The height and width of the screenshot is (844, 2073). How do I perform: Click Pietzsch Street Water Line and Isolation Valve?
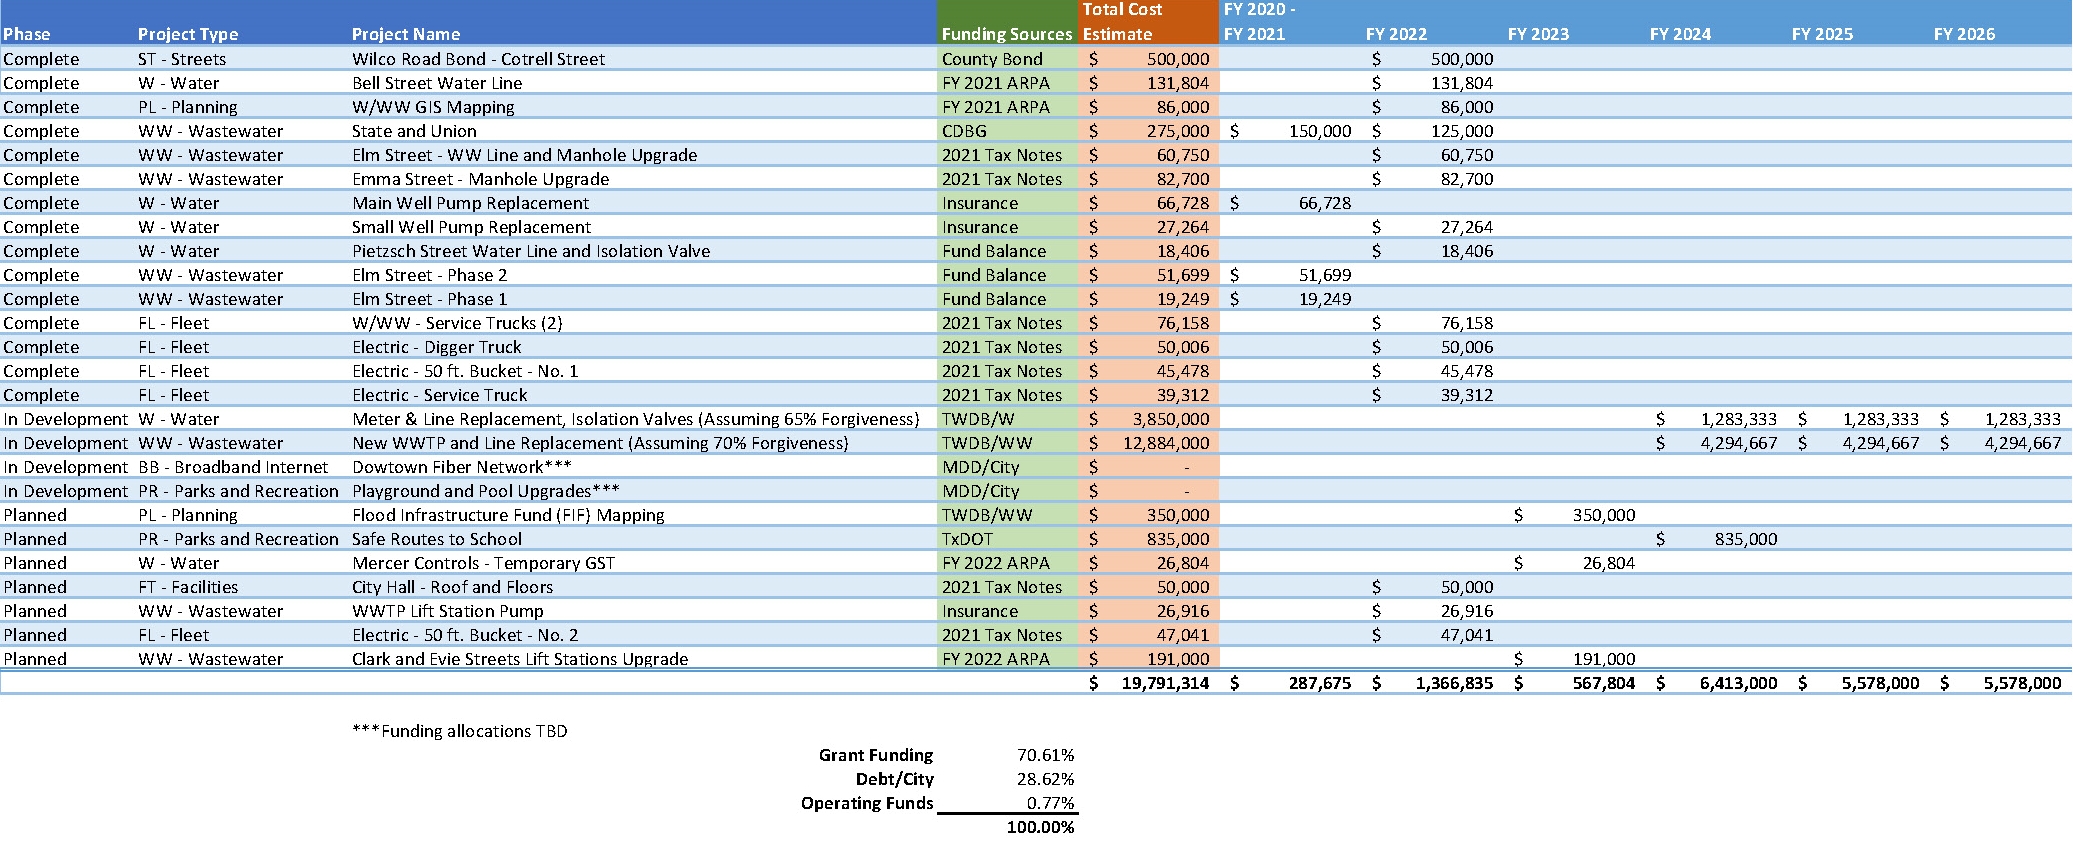531,251
